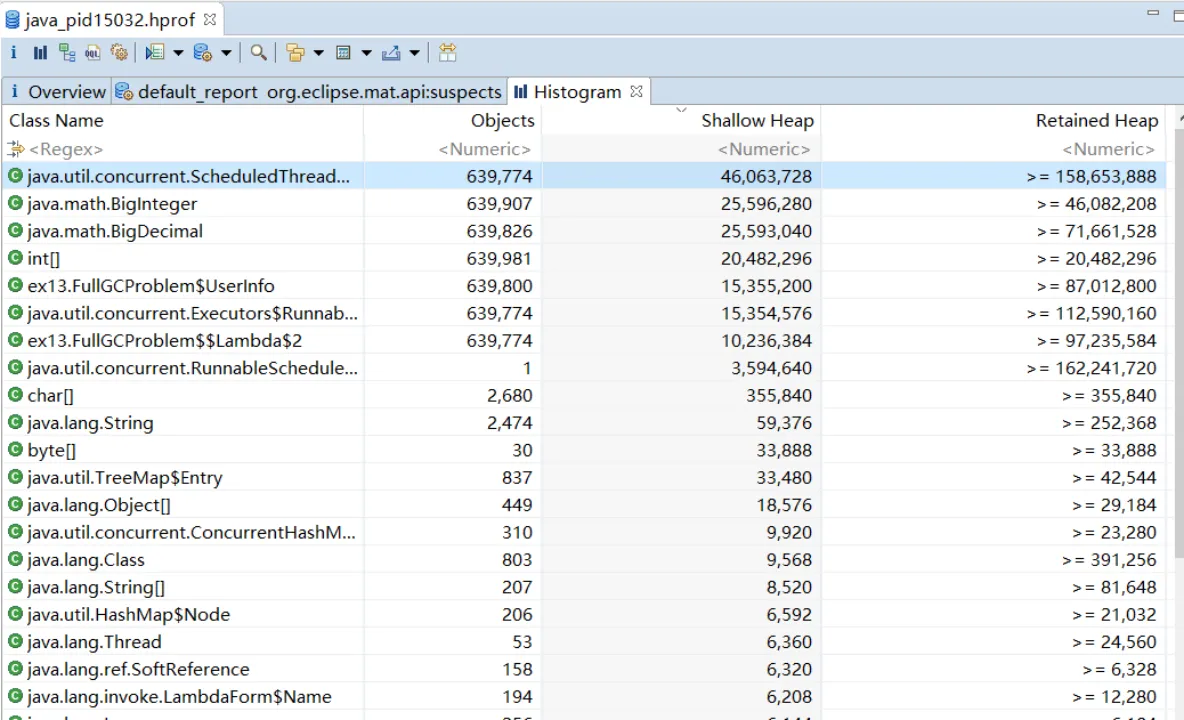Click the retained heap value >= 162,241,720
Screen dimensions: 1184x720
pyautogui.click(x=1091, y=368)
